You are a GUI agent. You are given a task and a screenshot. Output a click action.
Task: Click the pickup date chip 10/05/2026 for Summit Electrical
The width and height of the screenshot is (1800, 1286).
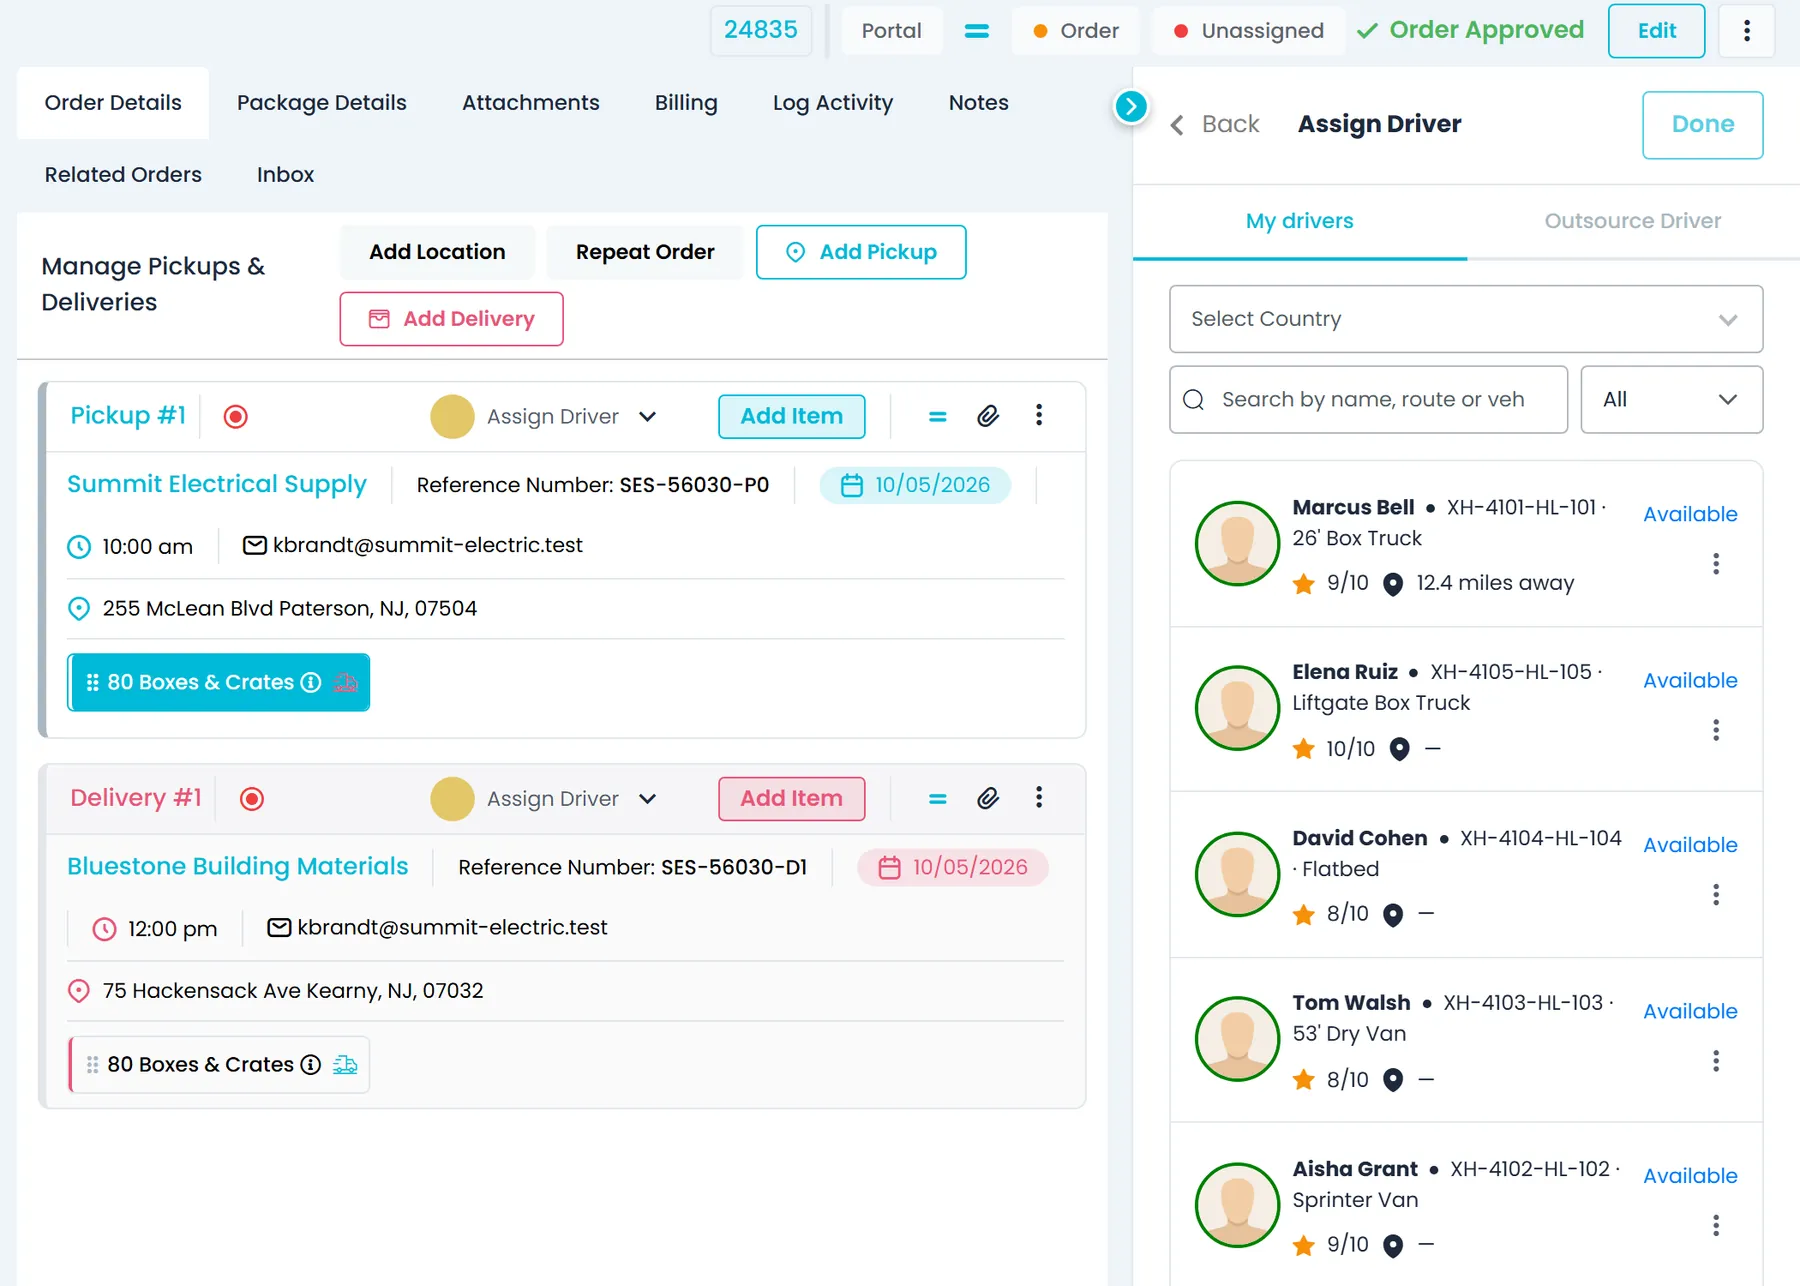pos(915,485)
